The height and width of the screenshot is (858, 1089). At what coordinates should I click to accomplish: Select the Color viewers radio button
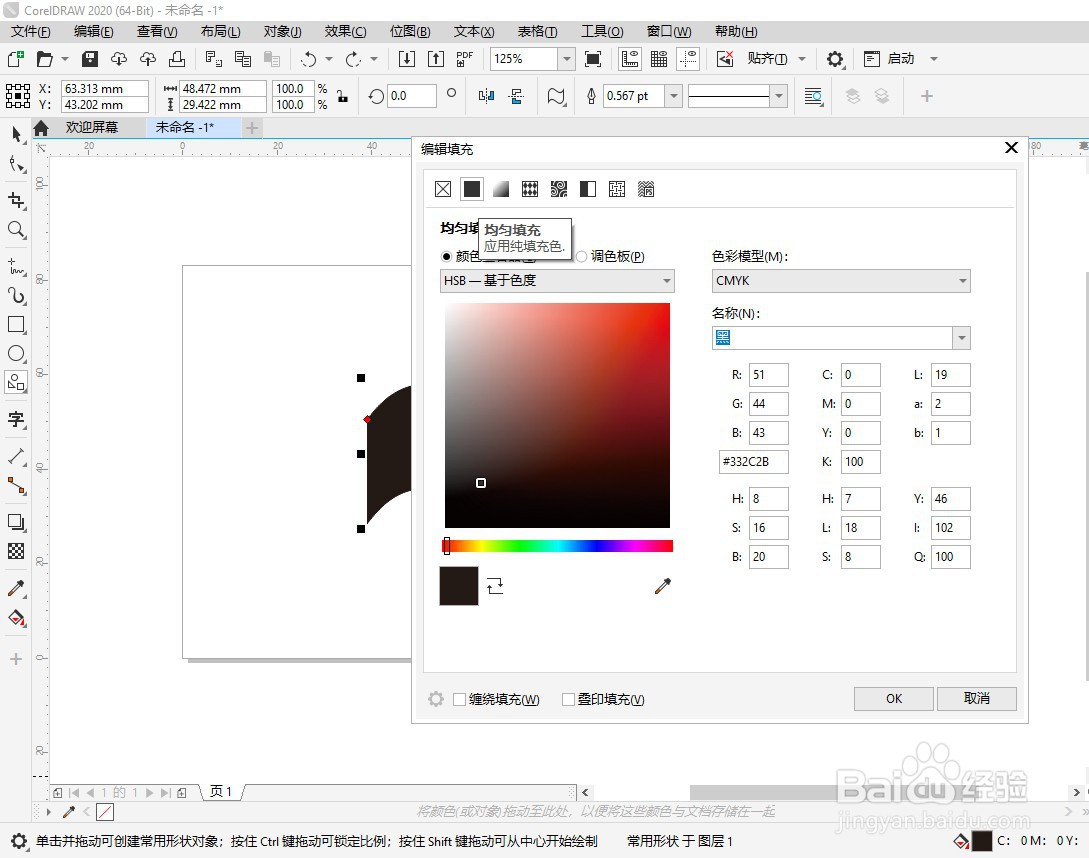coord(447,257)
